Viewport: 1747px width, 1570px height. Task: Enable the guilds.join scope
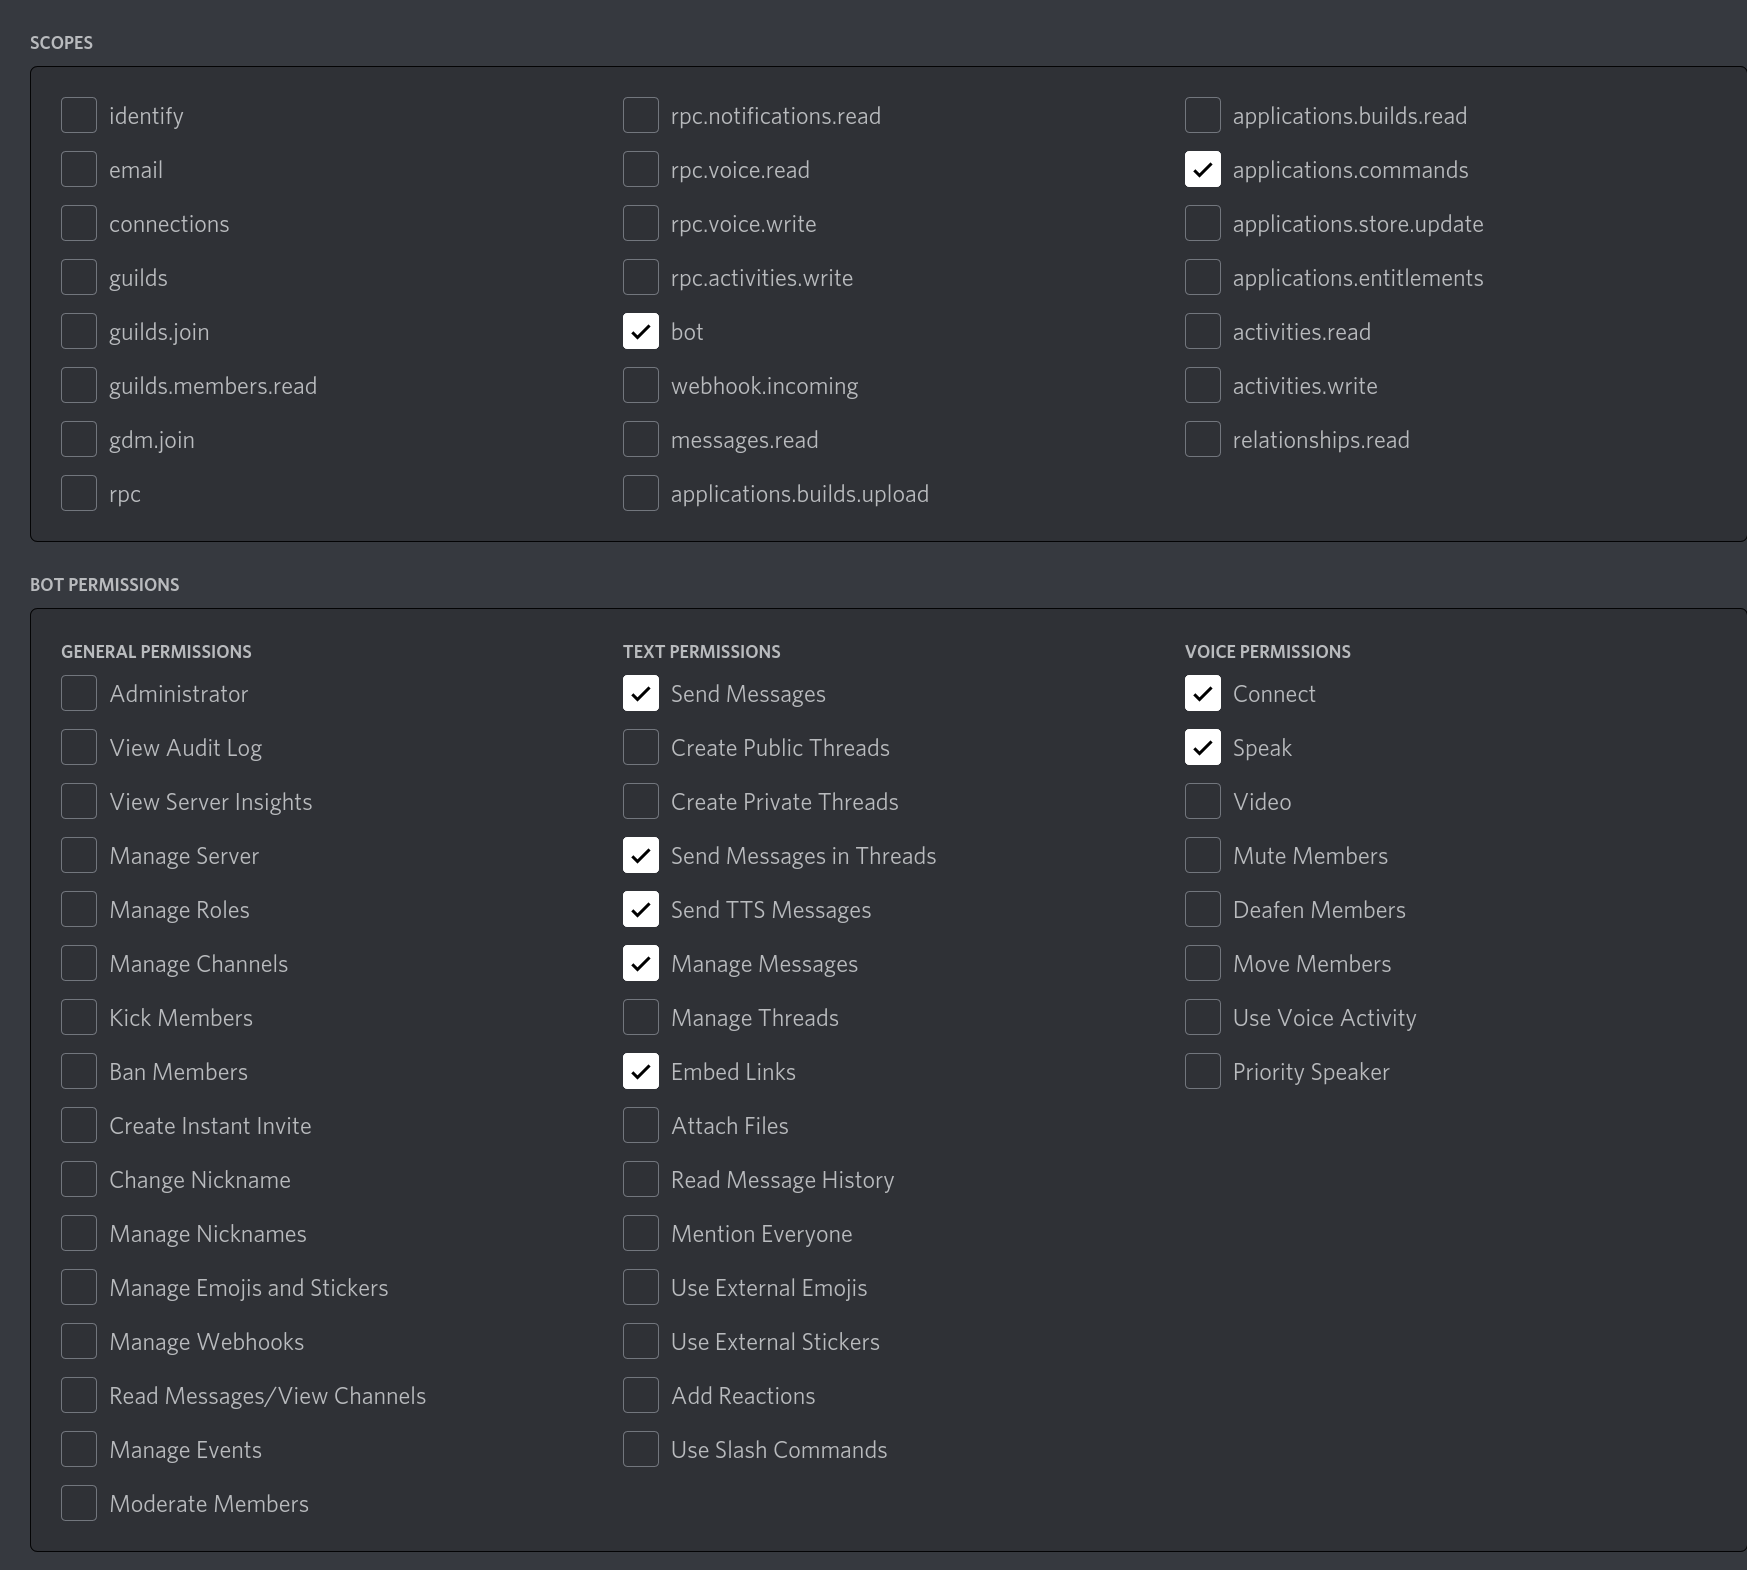(x=79, y=331)
